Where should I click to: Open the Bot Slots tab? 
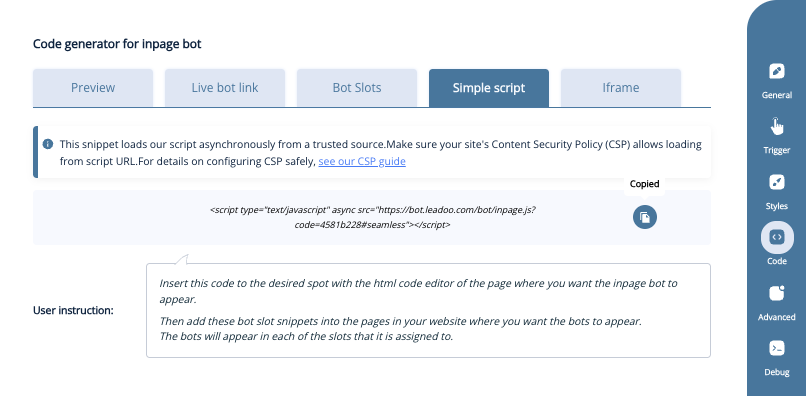(357, 88)
